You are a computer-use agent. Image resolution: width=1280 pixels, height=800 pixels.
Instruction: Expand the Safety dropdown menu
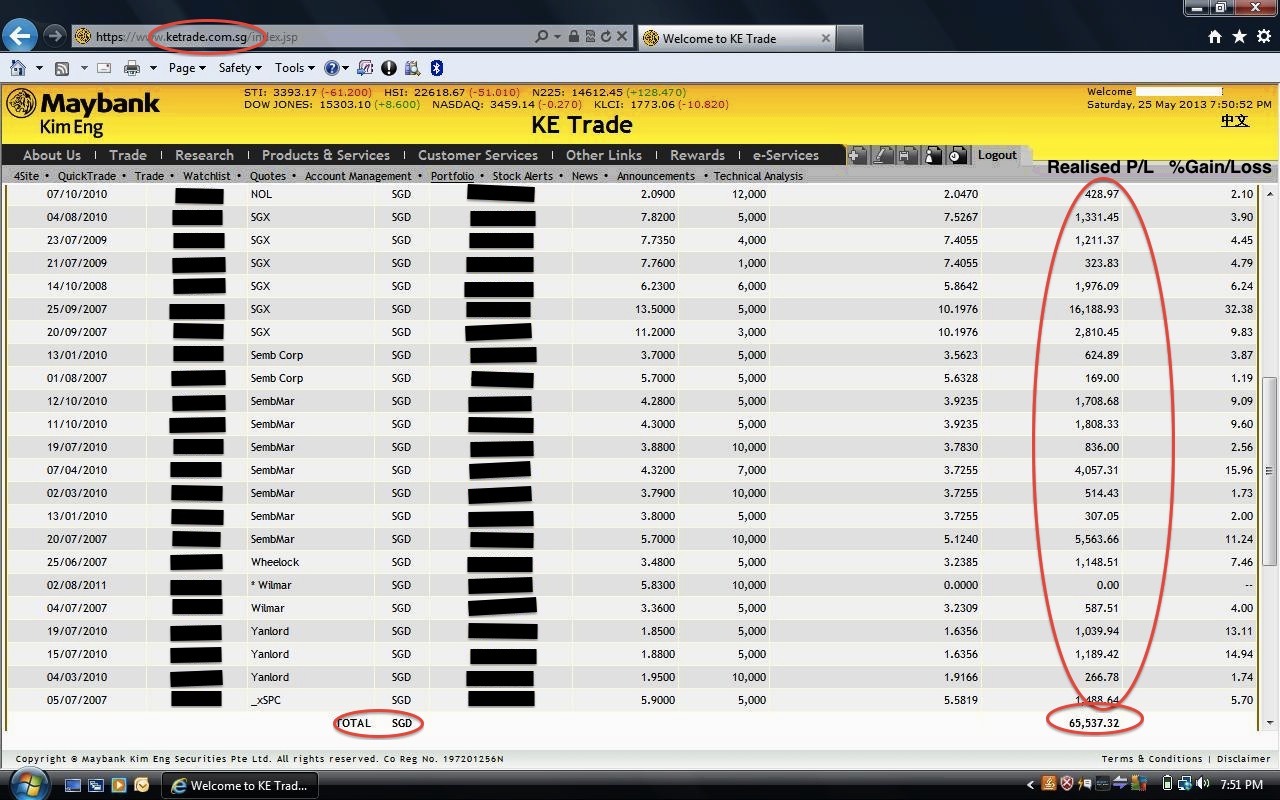pyautogui.click(x=239, y=68)
